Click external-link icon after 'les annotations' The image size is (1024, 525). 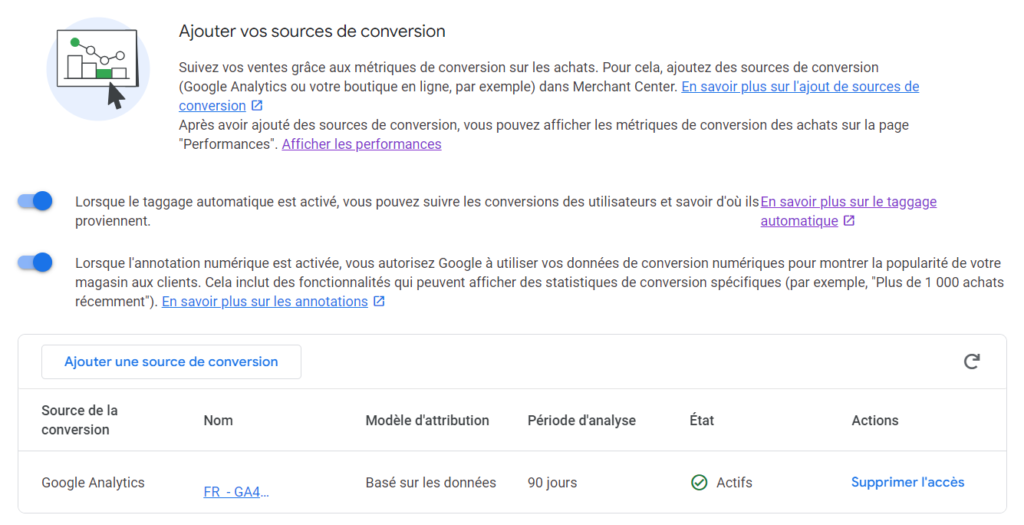coord(379,302)
